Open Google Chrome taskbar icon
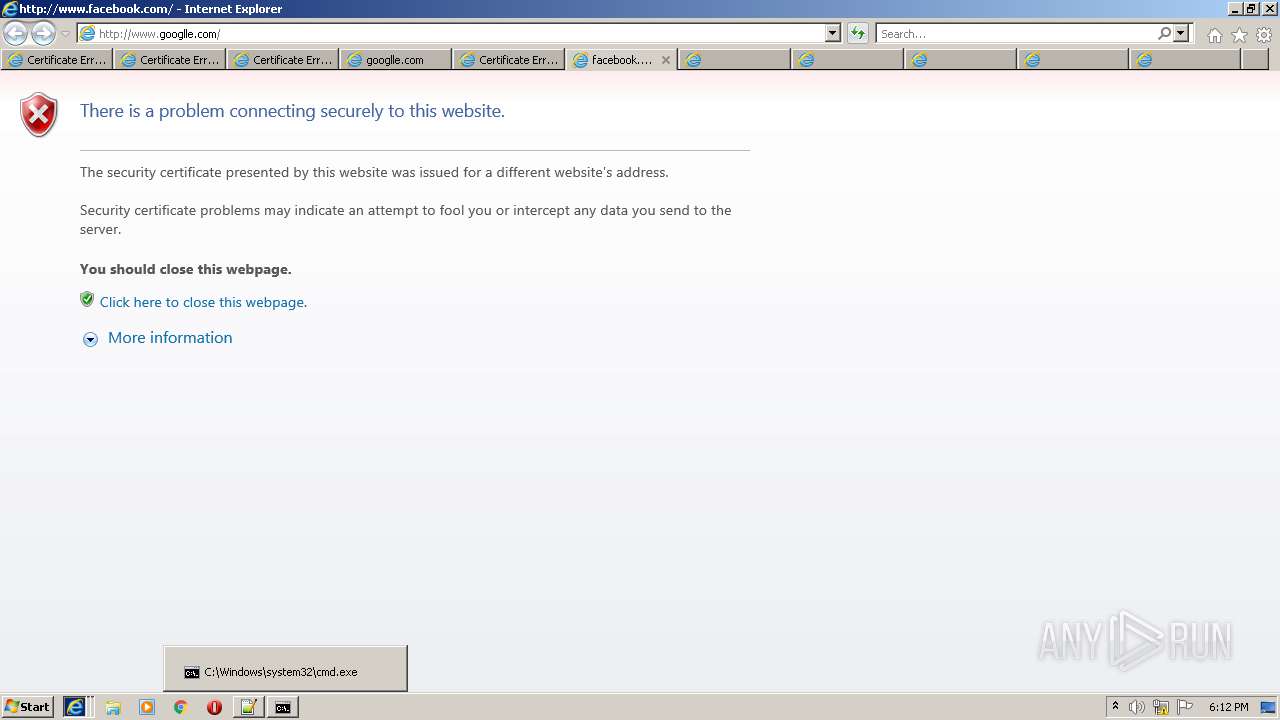Image resolution: width=1280 pixels, height=720 pixels. [181, 707]
